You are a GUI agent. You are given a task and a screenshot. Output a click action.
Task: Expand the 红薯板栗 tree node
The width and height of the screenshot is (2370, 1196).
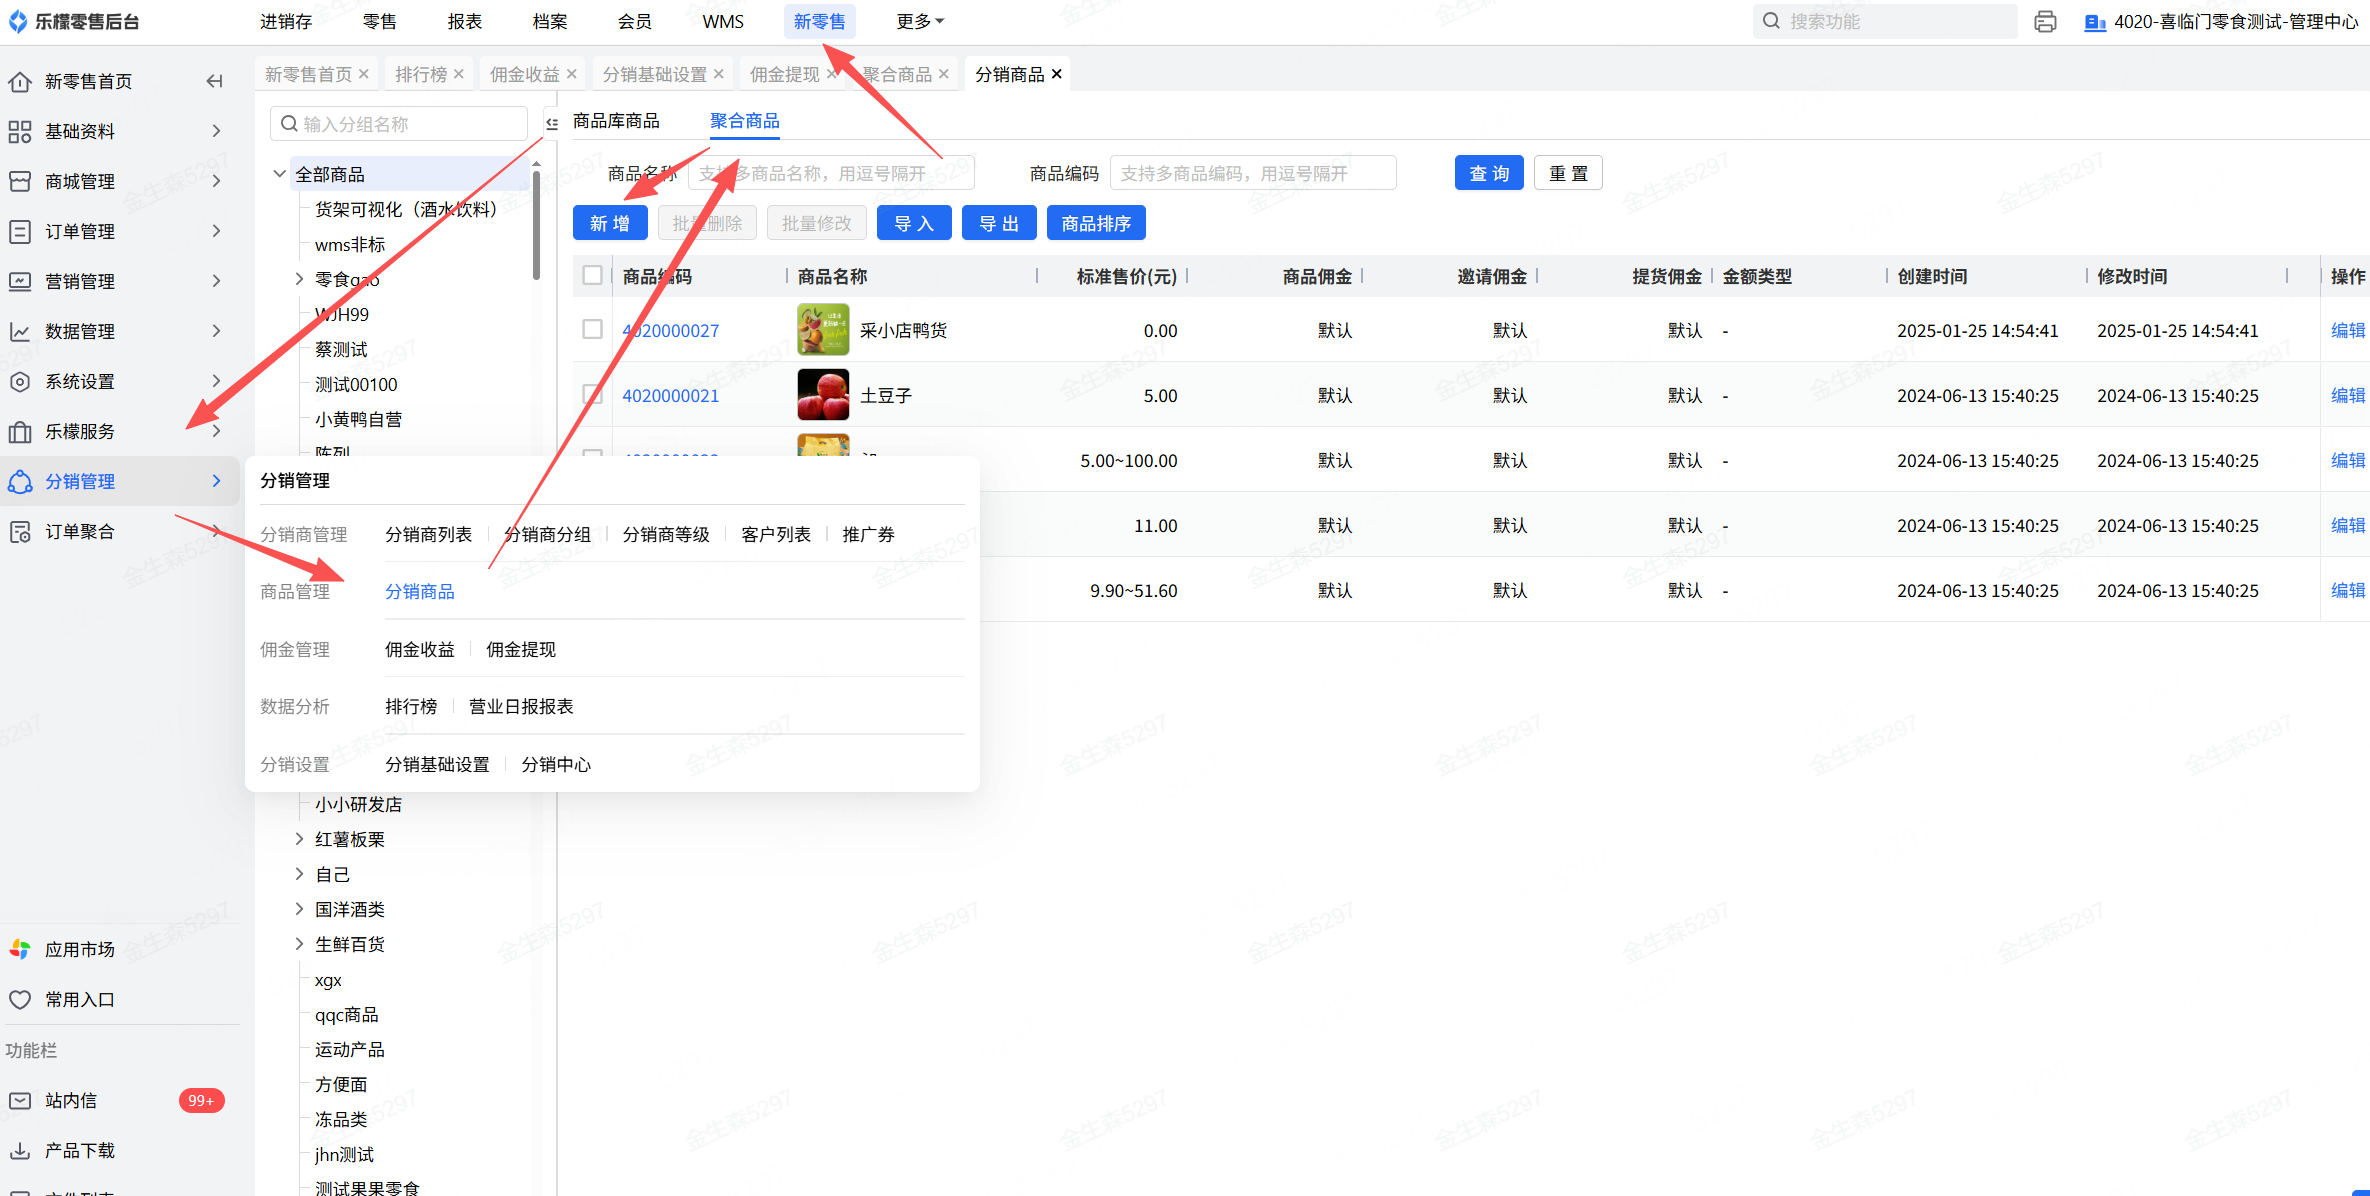(299, 839)
